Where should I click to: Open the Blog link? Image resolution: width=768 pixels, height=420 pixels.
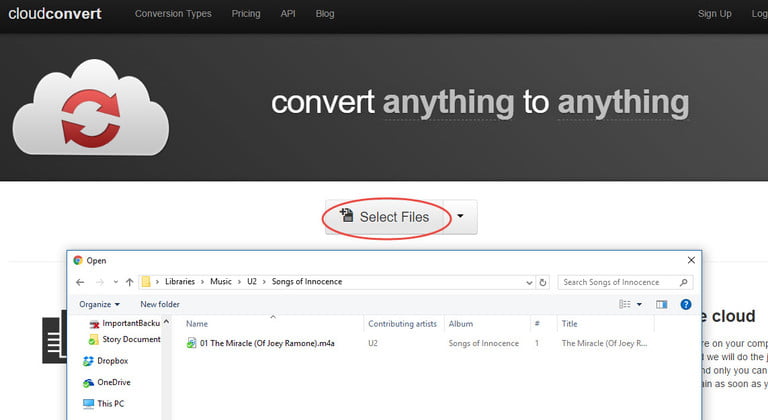[325, 14]
